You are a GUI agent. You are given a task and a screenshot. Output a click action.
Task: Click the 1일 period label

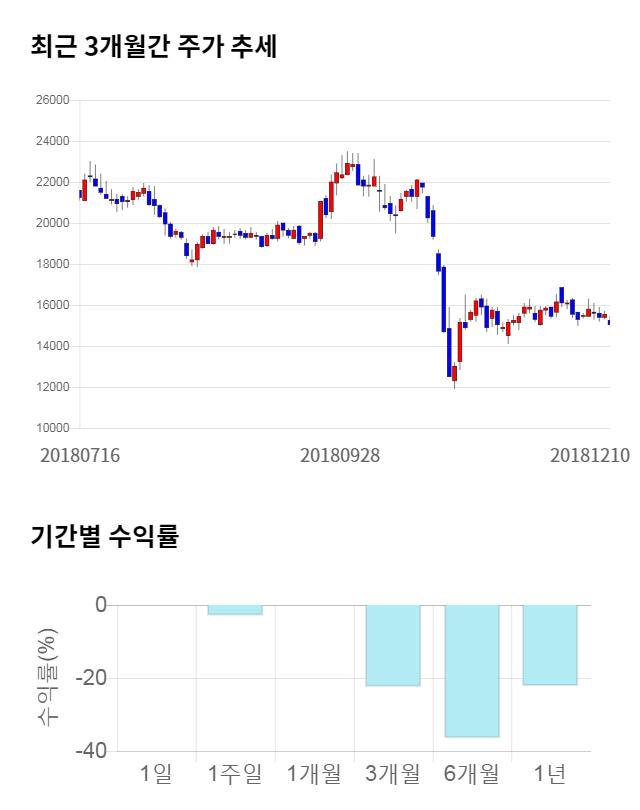point(156,773)
